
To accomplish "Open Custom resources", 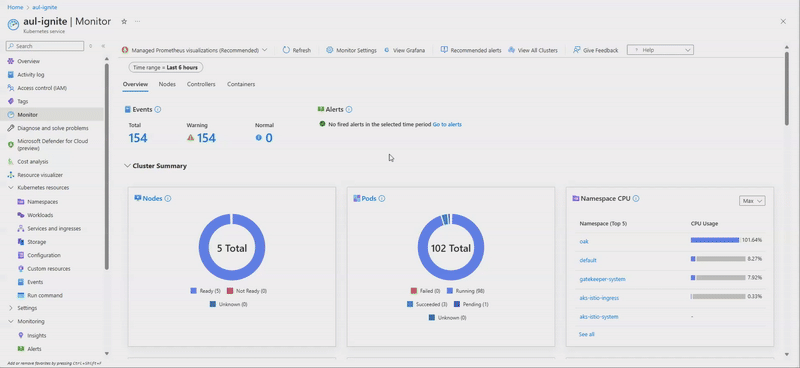I will click(x=48, y=268).
